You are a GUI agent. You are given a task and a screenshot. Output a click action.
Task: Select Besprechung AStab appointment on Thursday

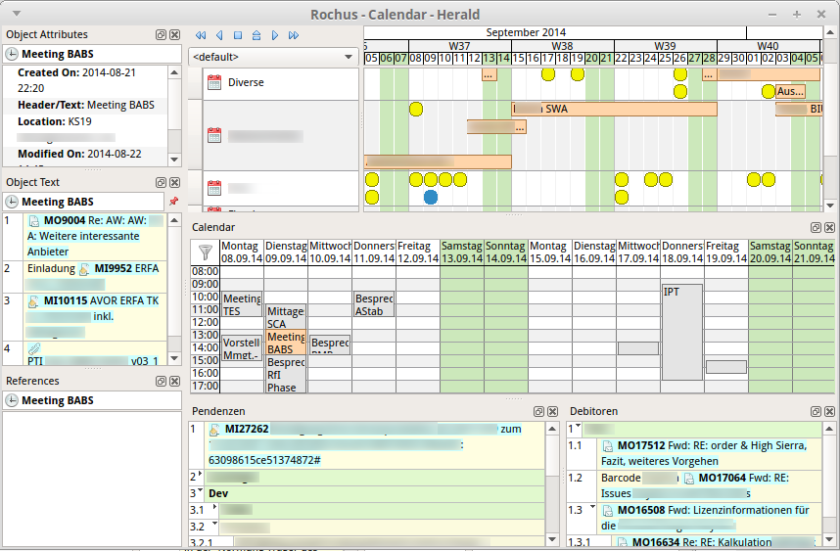(x=373, y=304)
